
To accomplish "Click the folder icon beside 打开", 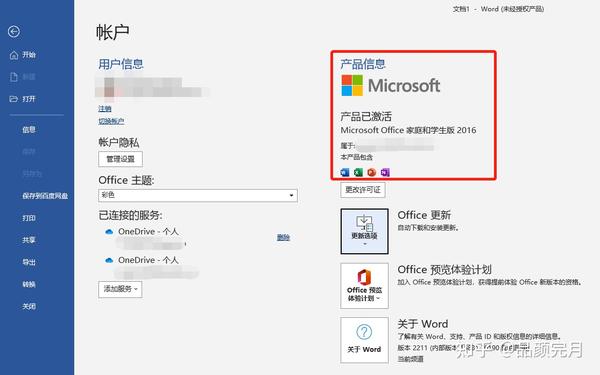I will coord(14,99).
